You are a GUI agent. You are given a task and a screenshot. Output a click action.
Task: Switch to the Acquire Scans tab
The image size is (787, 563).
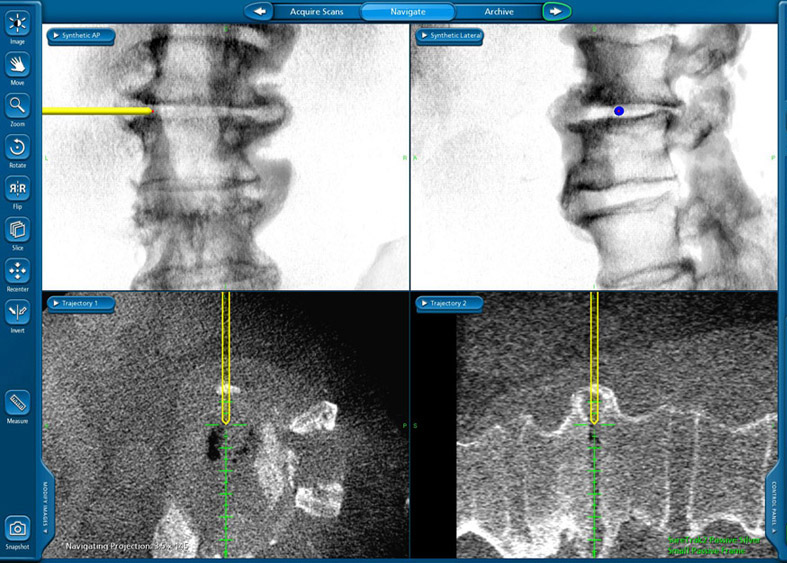(316, 12)
